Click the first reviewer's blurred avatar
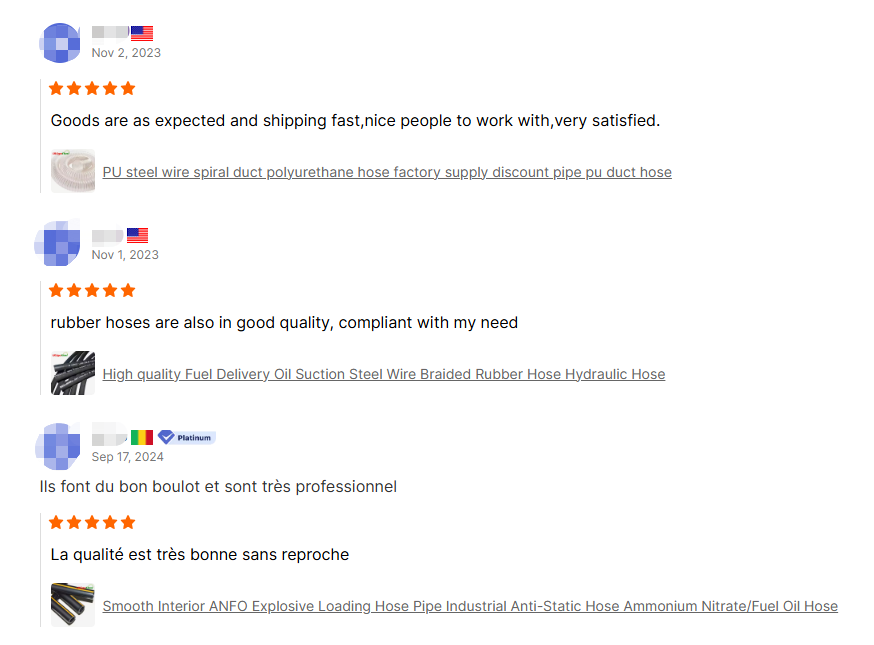 (60, 43)
